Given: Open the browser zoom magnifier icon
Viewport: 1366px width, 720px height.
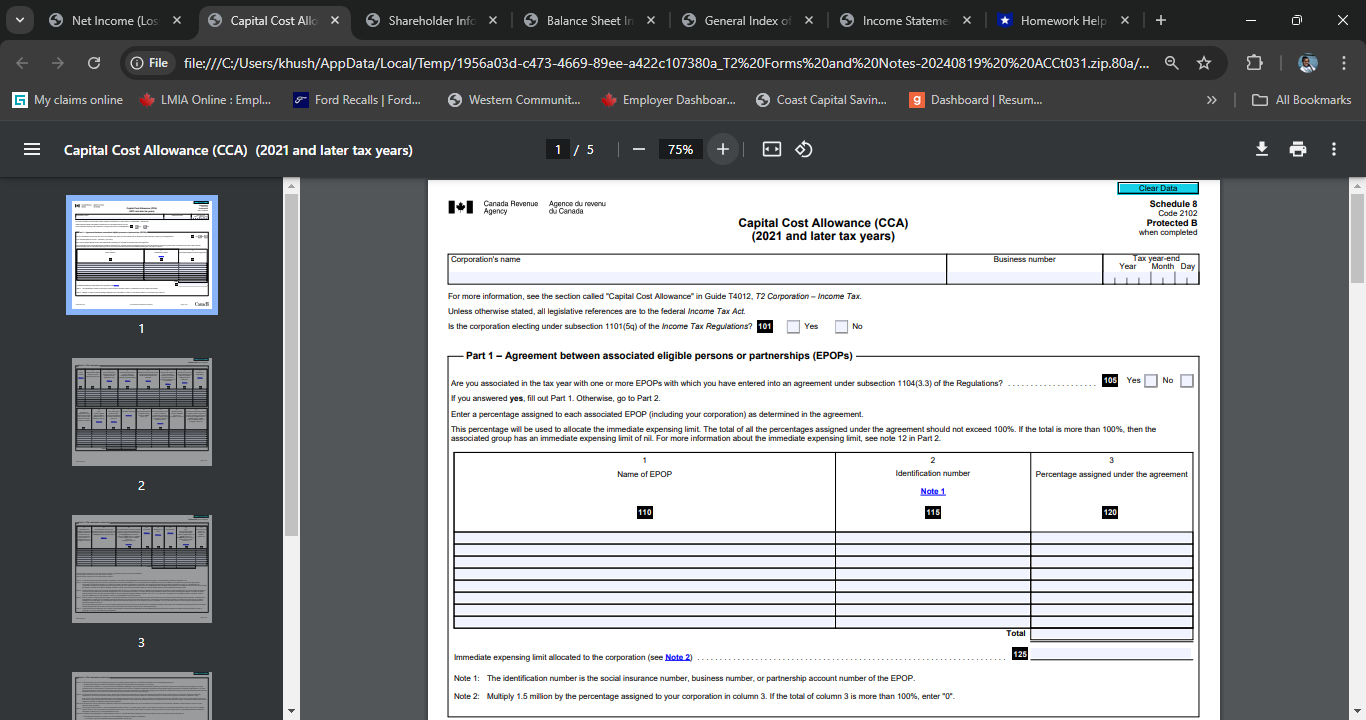Looking at the screenshot, I should pyautogui.click(x=1172, y=63).
